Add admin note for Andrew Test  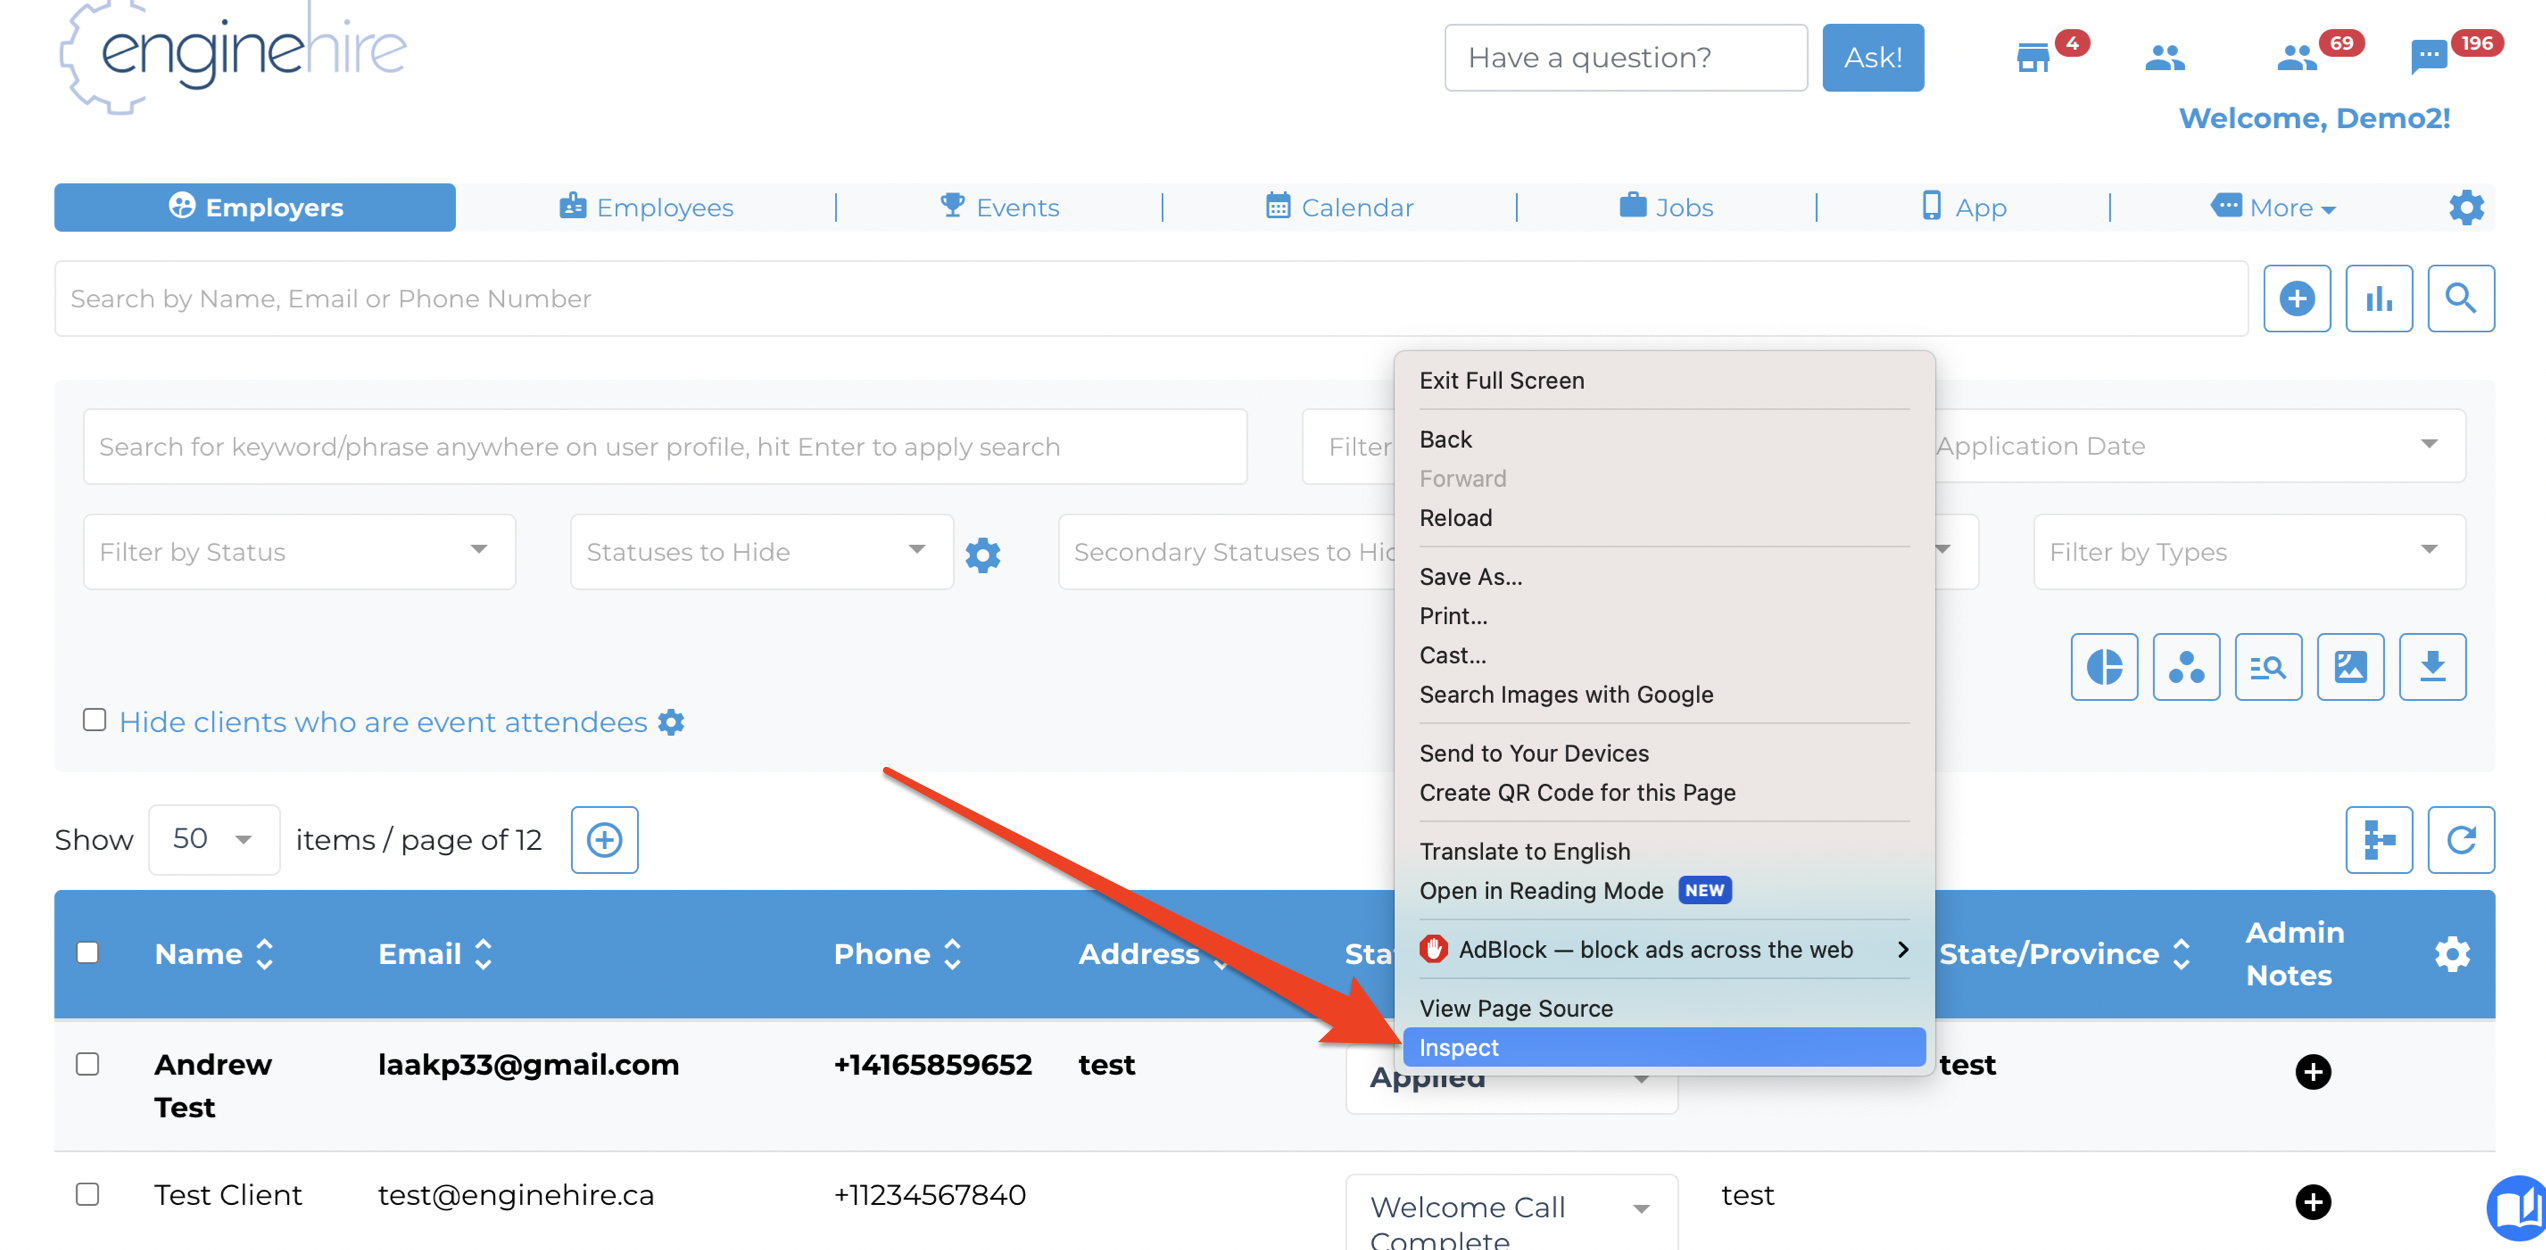(x=2312, y=1071)
